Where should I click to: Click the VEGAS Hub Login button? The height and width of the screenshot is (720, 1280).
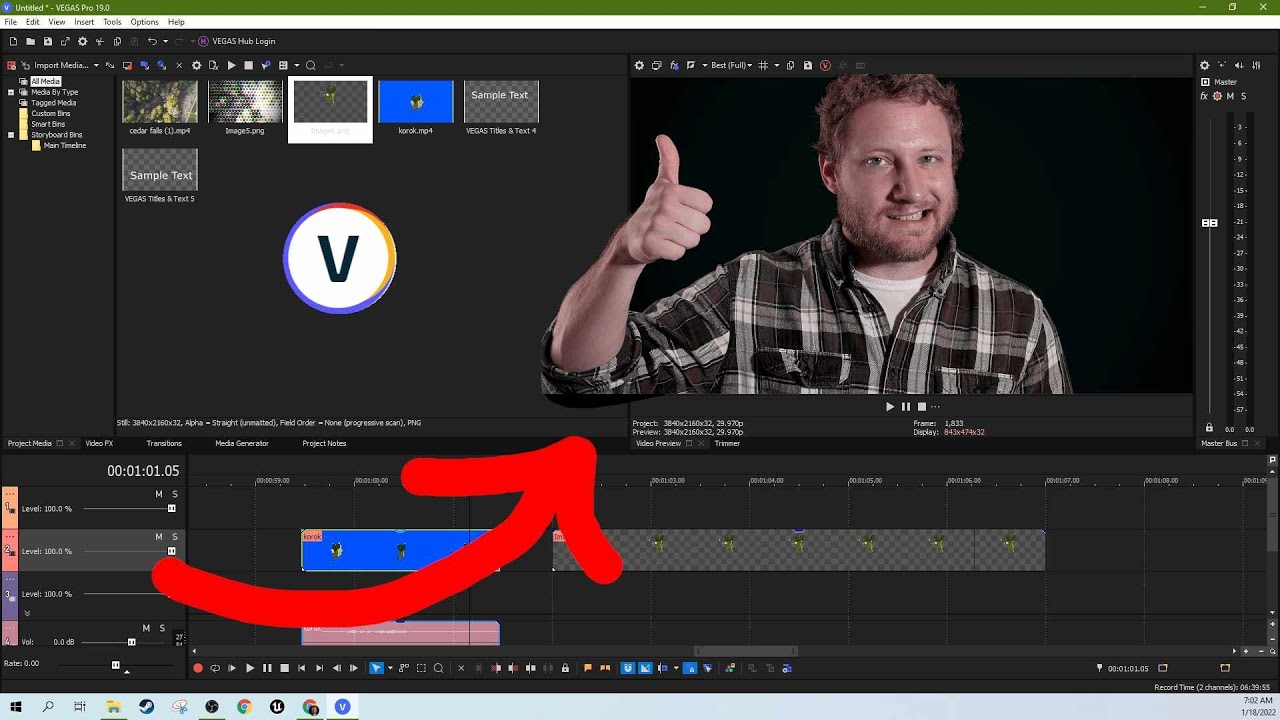click(x=236, y=41)
